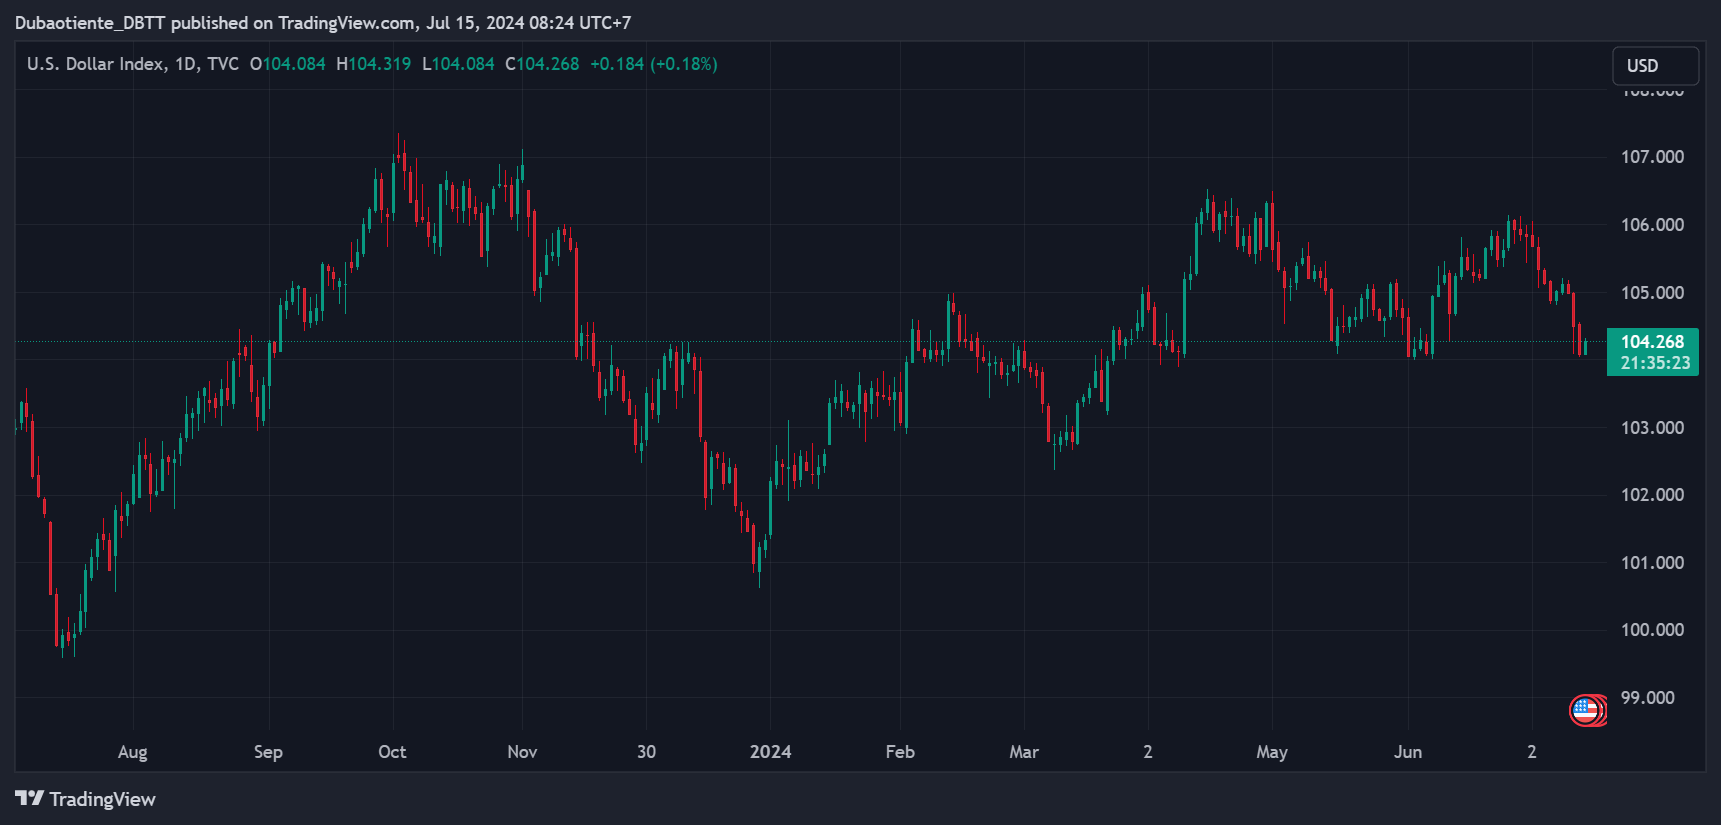Screen dimensions: 1721x825
Task: Click the Aug date label
Action: pyautogui.click(x=132, y=752)
